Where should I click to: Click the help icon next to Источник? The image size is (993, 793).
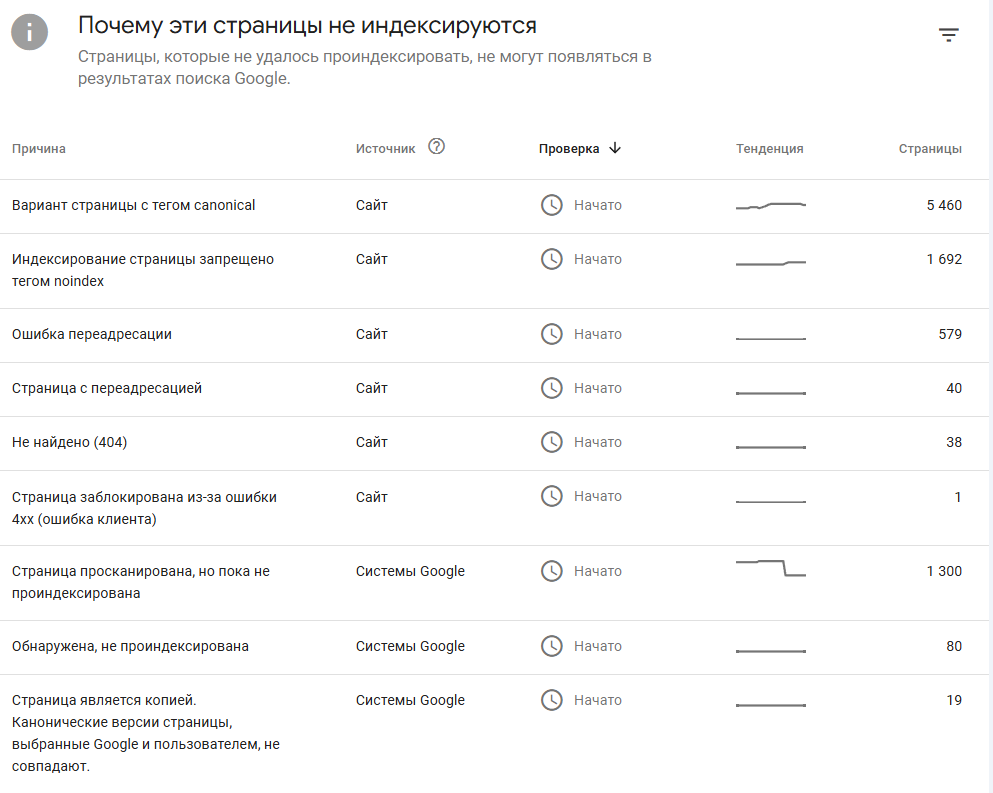[x=436, y=146]
